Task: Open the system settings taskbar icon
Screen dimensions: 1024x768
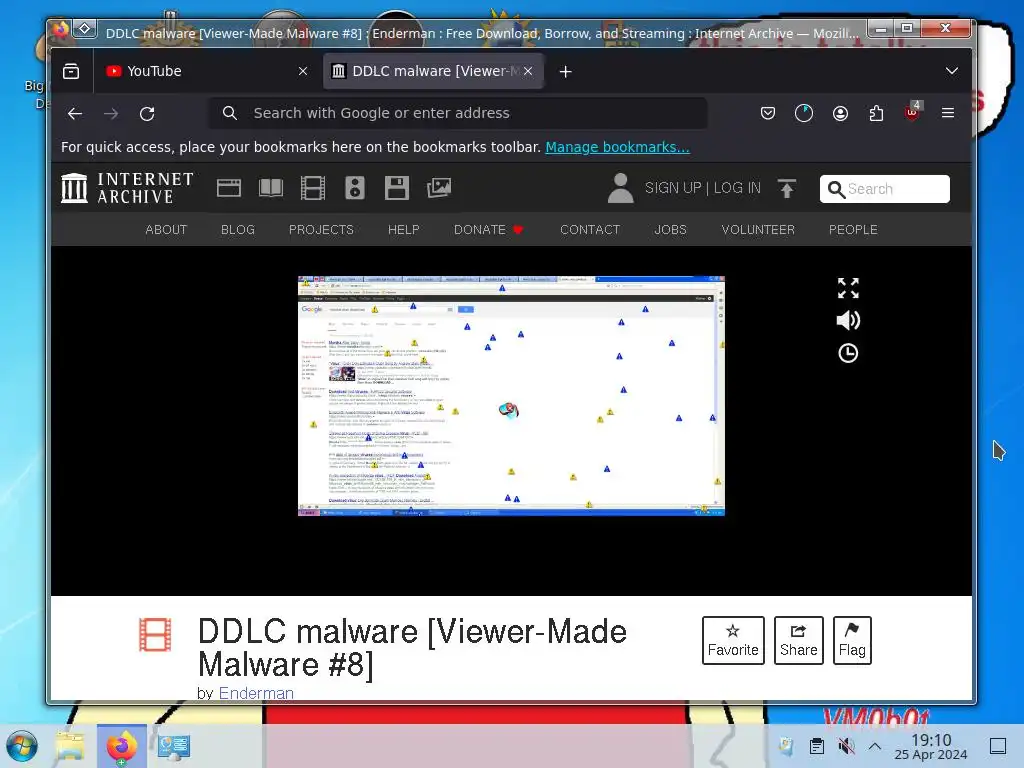Action: point(174,746)
